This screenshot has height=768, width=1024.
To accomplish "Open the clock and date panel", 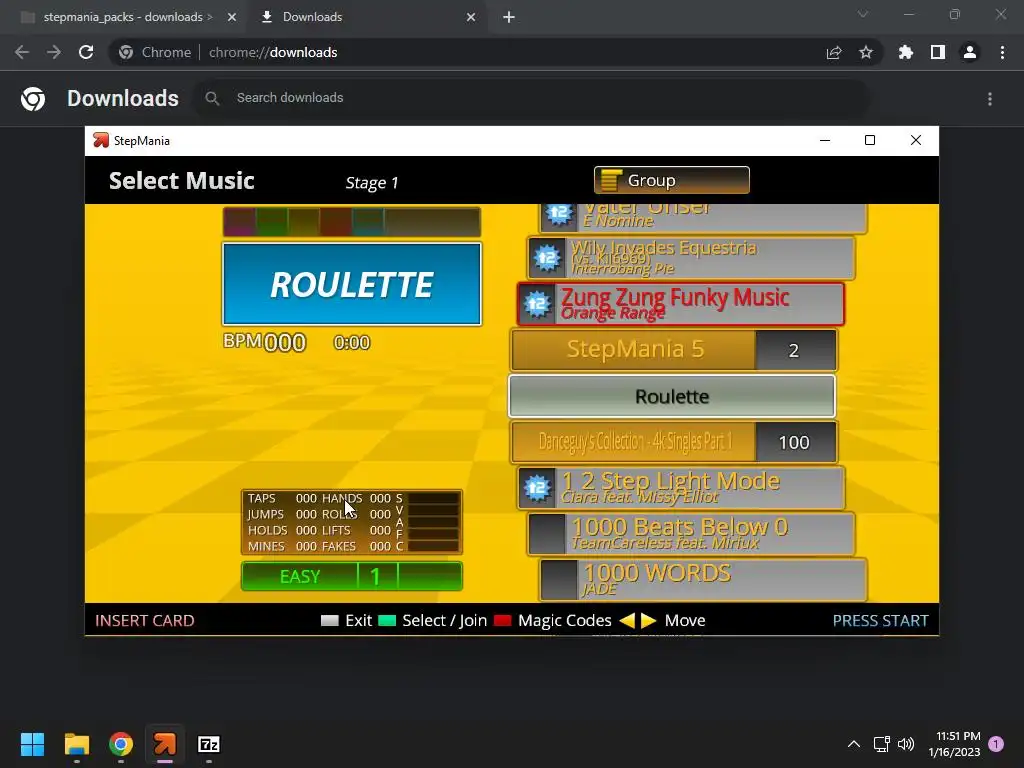I will pos(954,744).
